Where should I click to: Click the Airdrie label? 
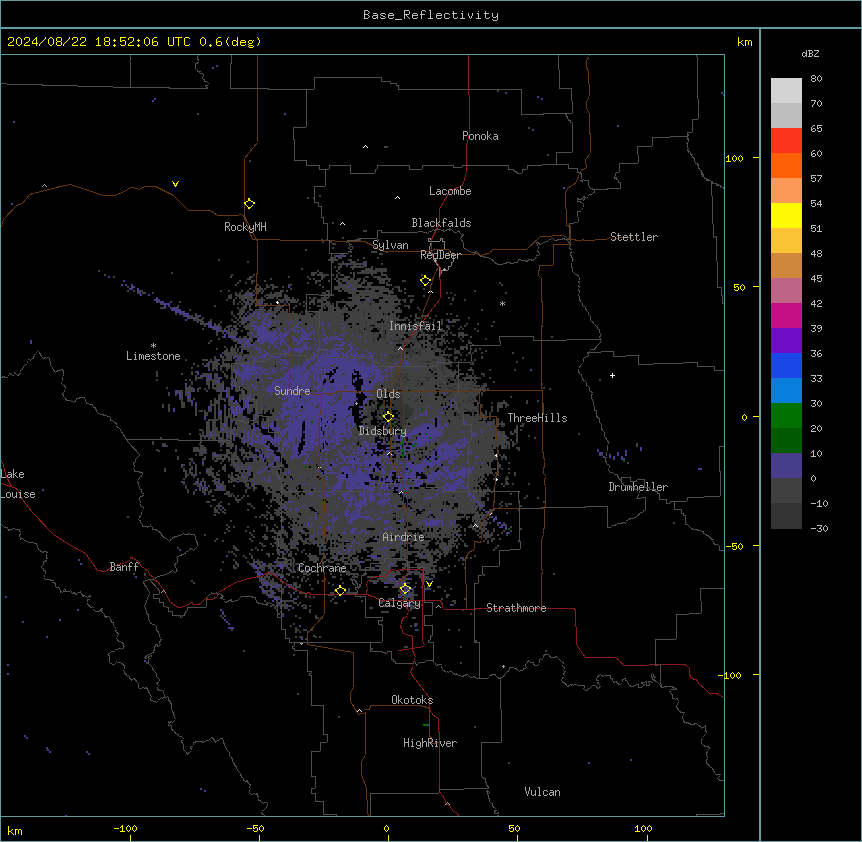404,537
